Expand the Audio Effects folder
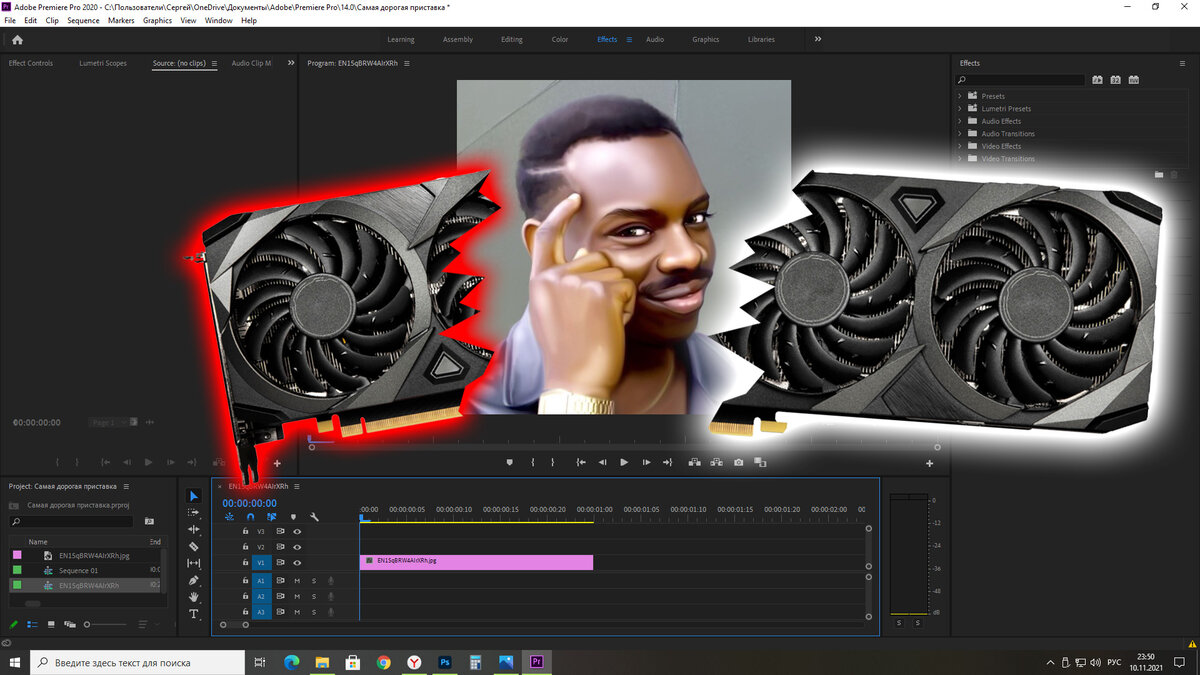Screen dimensions: 1200x675 (960, 121)
